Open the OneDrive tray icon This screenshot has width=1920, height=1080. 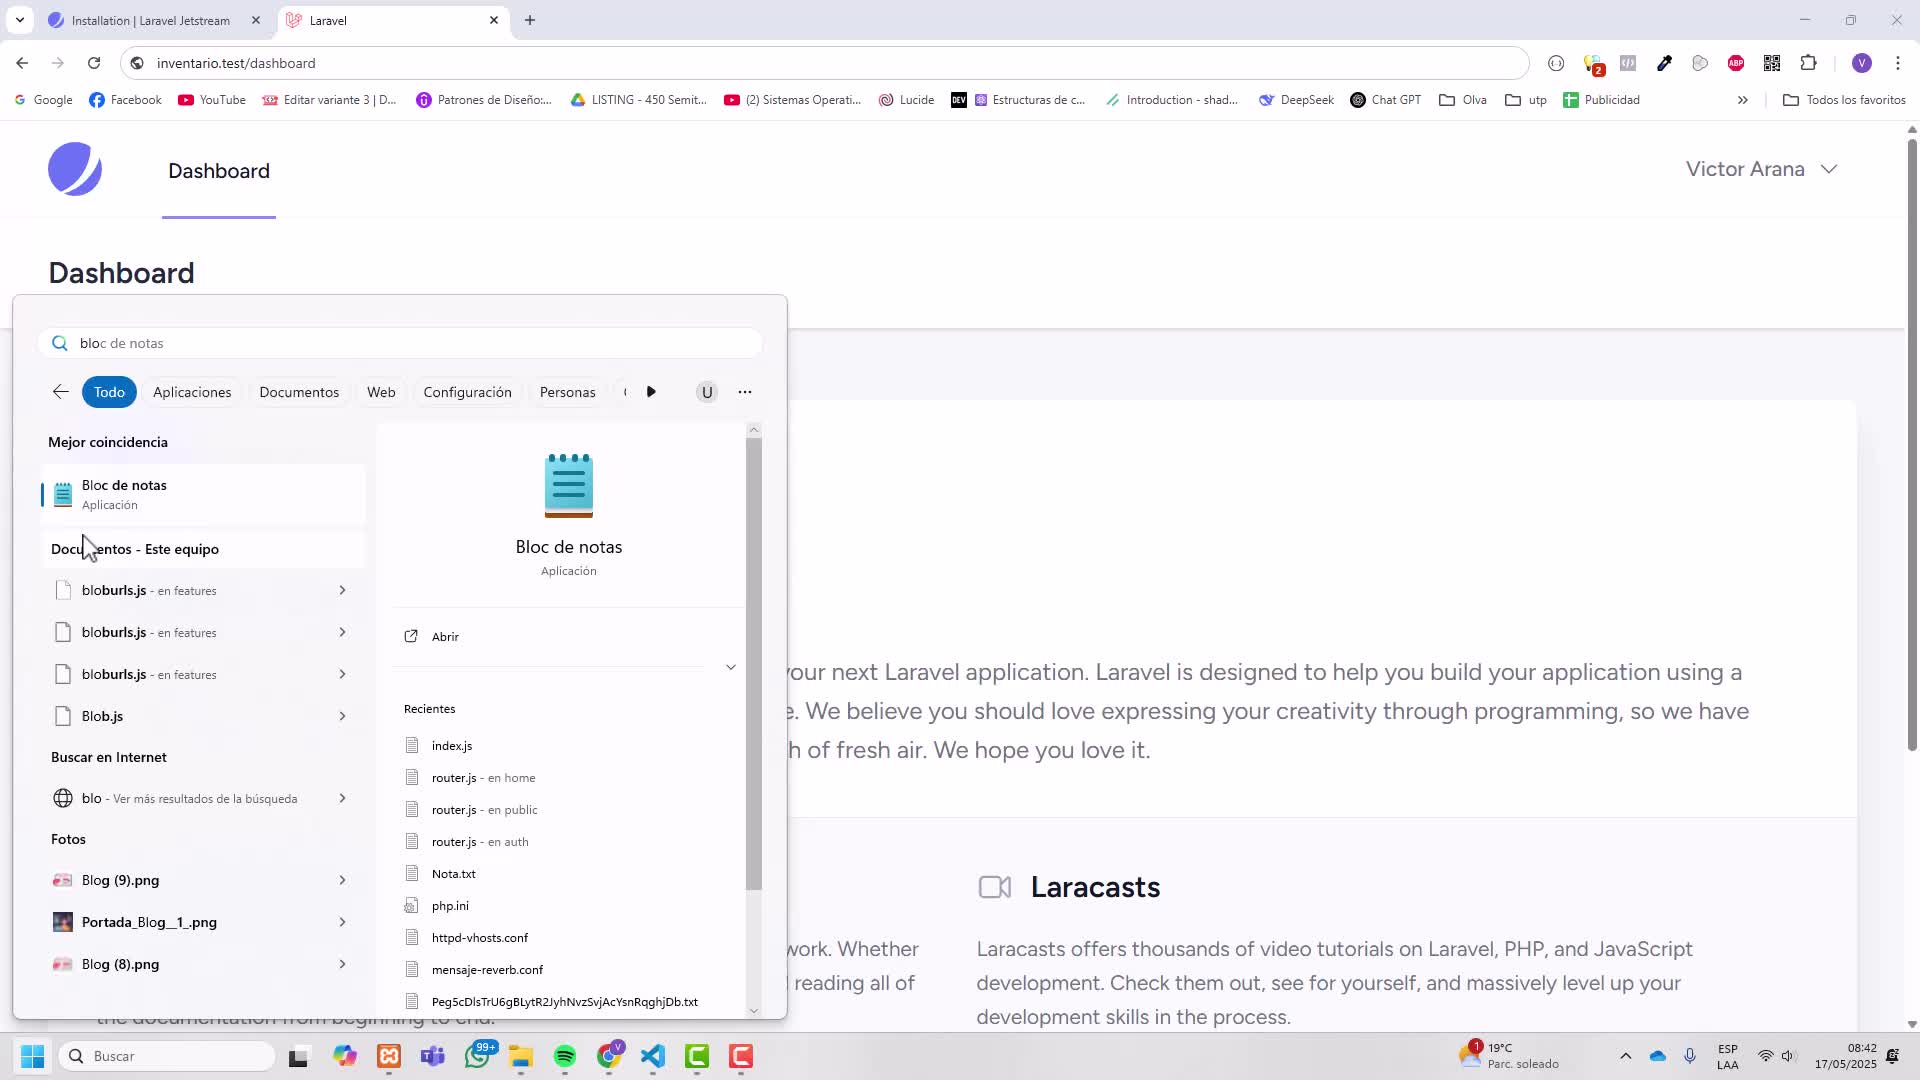click(x=1657, y=1056)
